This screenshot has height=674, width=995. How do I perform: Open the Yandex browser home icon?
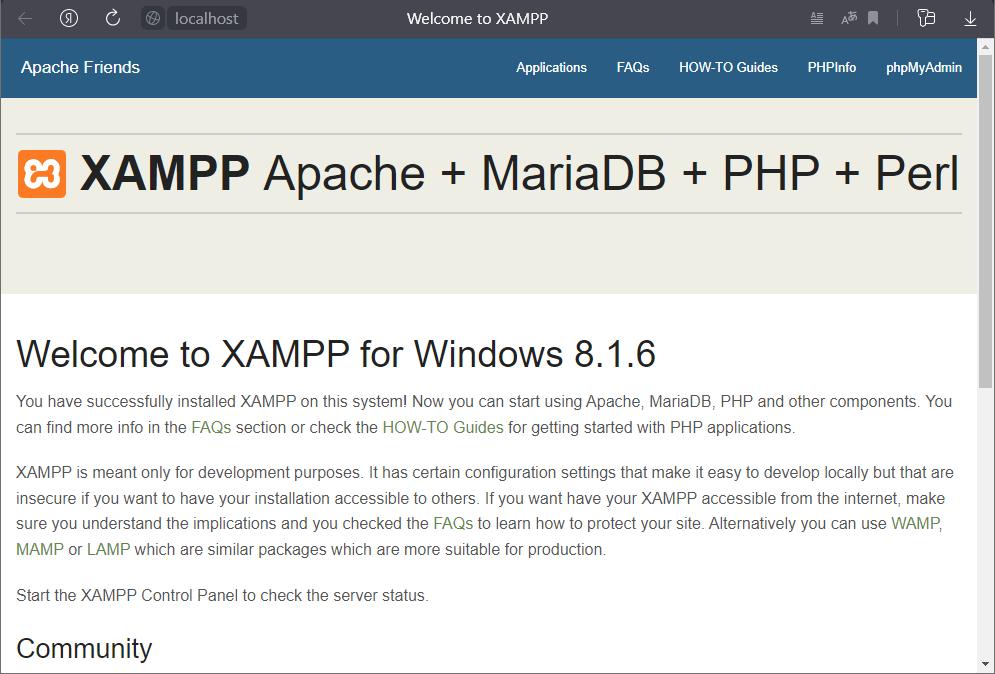68,18
